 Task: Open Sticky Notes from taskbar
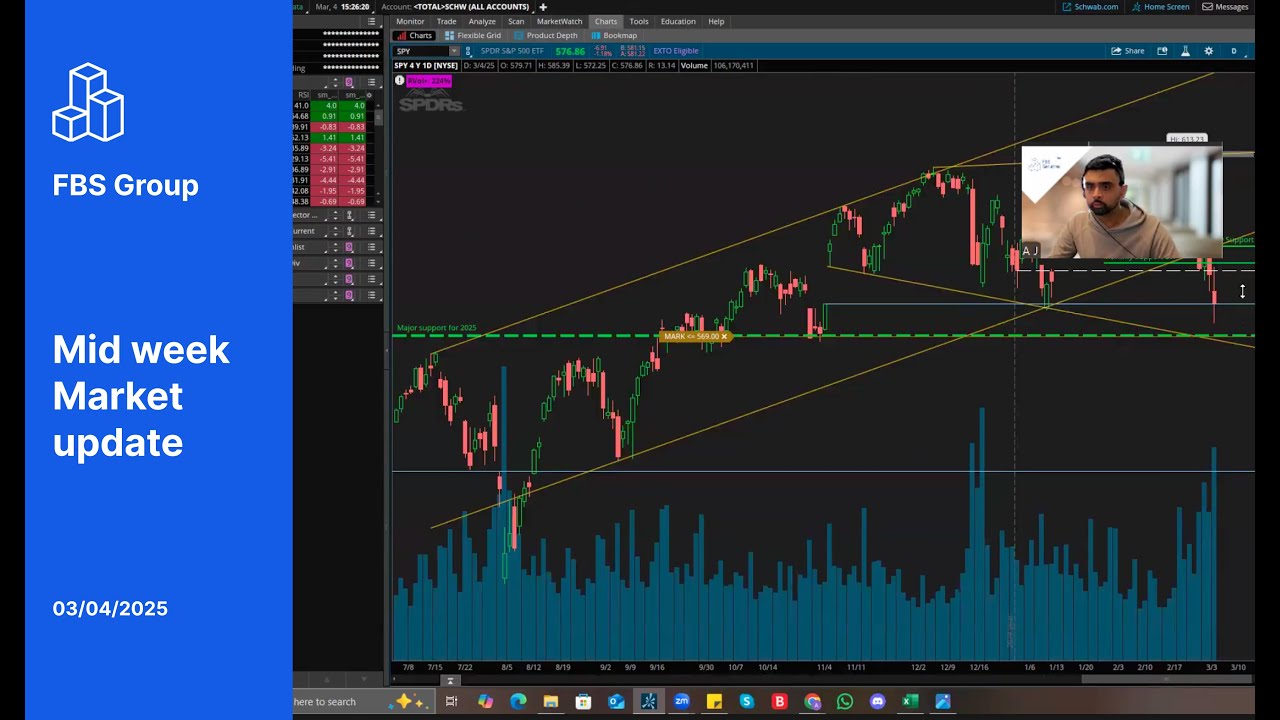click(x=714, y=702)
